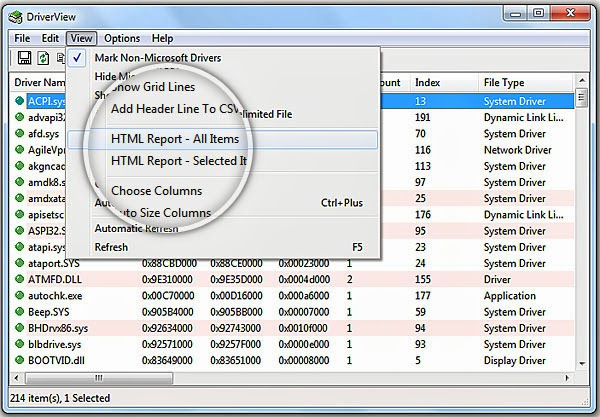Choose HTML Report - All Items
The image size is (600, 417).
[223, 139]
